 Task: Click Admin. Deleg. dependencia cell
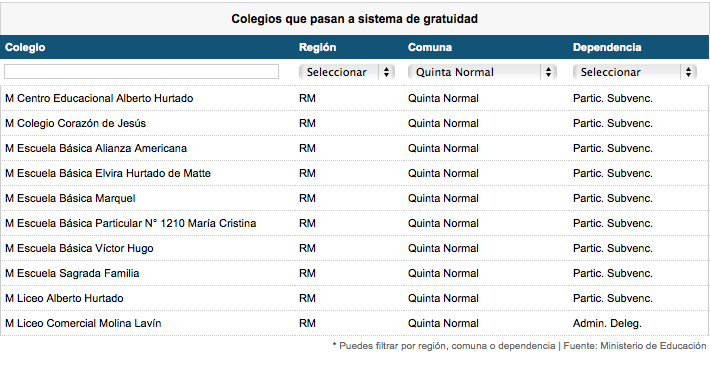(x=607, y=323)
